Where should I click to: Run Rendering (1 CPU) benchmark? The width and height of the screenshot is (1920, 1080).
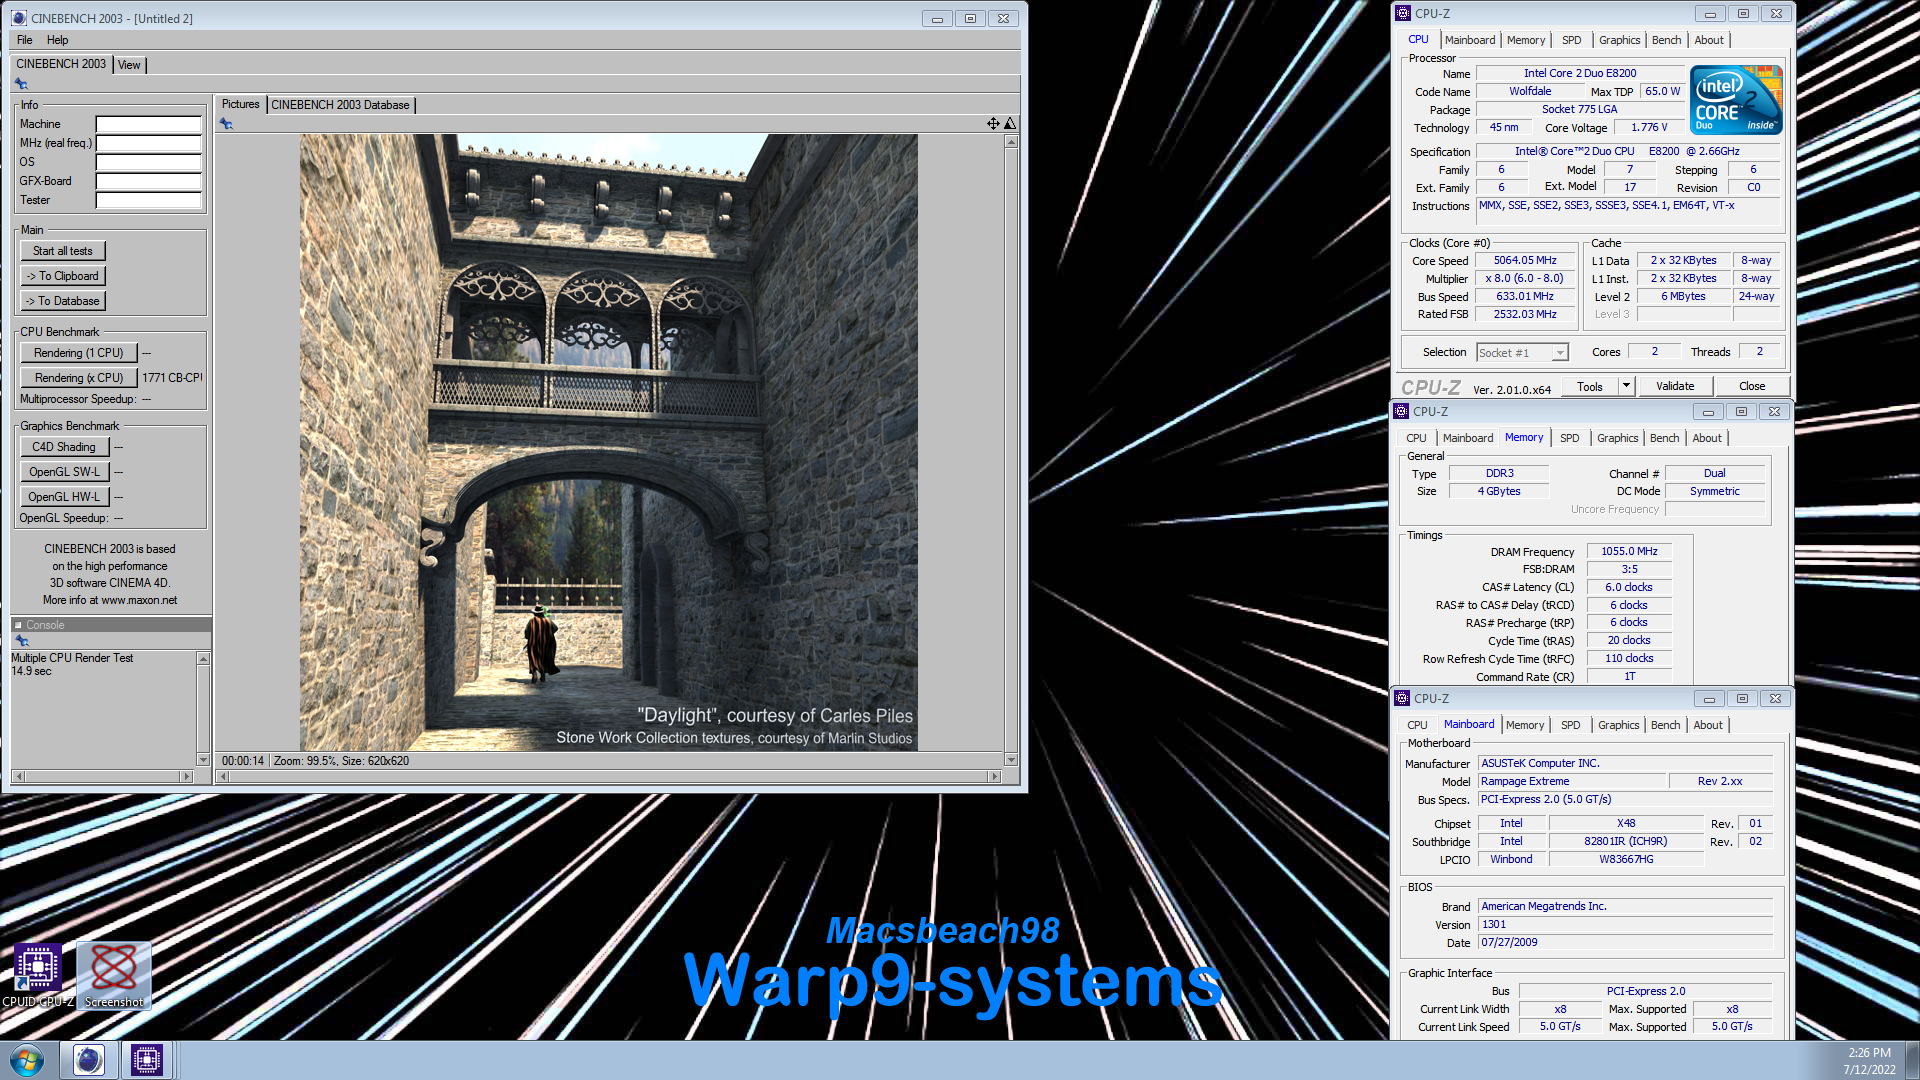79,353
